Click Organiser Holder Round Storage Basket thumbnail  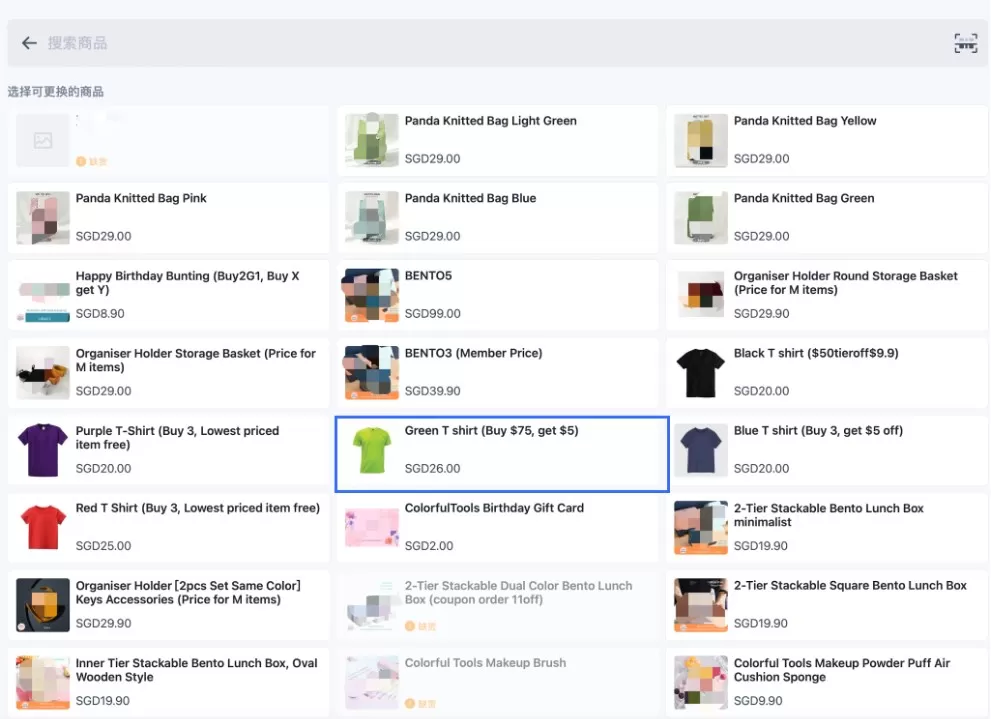pyautogui.click(x=700, y=295)
